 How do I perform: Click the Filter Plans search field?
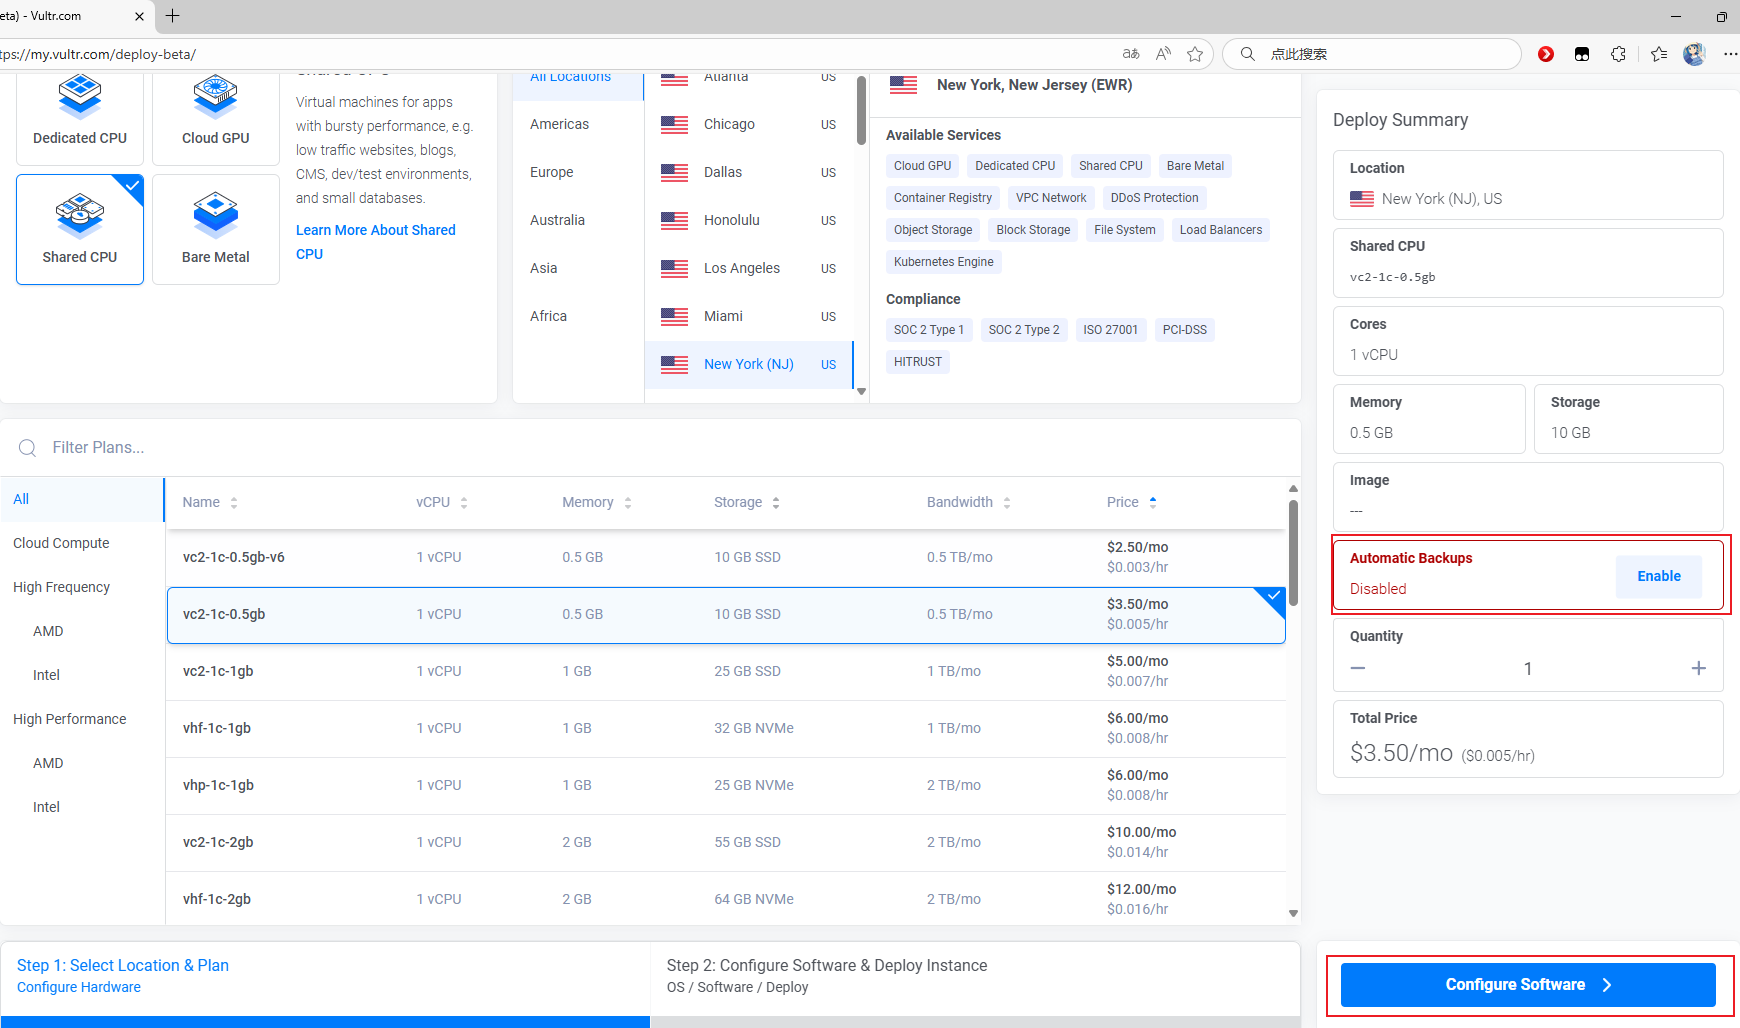pyautogui.click(x=400, y=448)
